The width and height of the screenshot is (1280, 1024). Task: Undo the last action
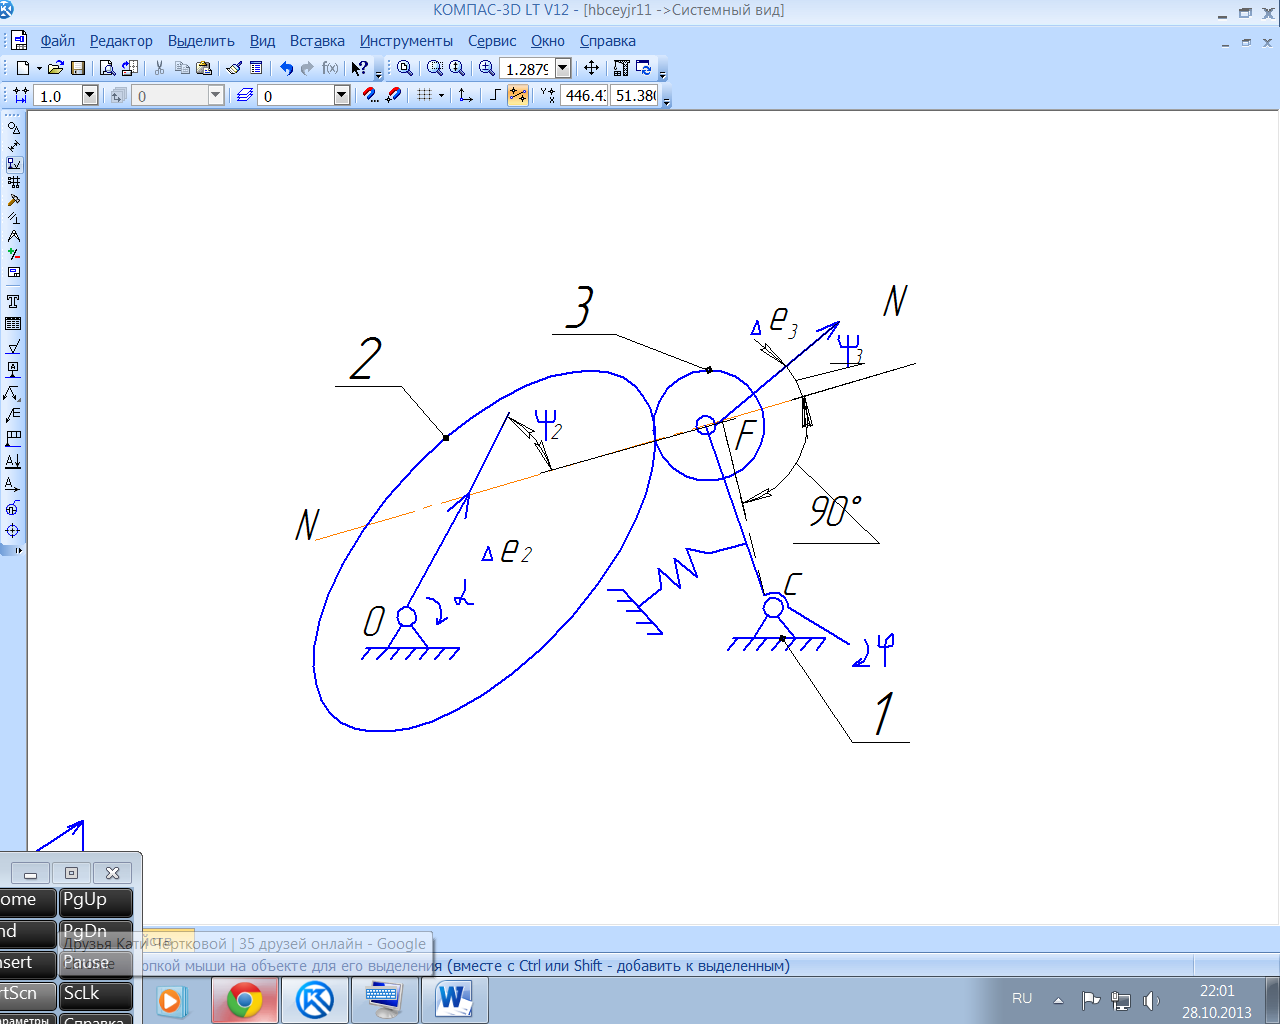286,68
